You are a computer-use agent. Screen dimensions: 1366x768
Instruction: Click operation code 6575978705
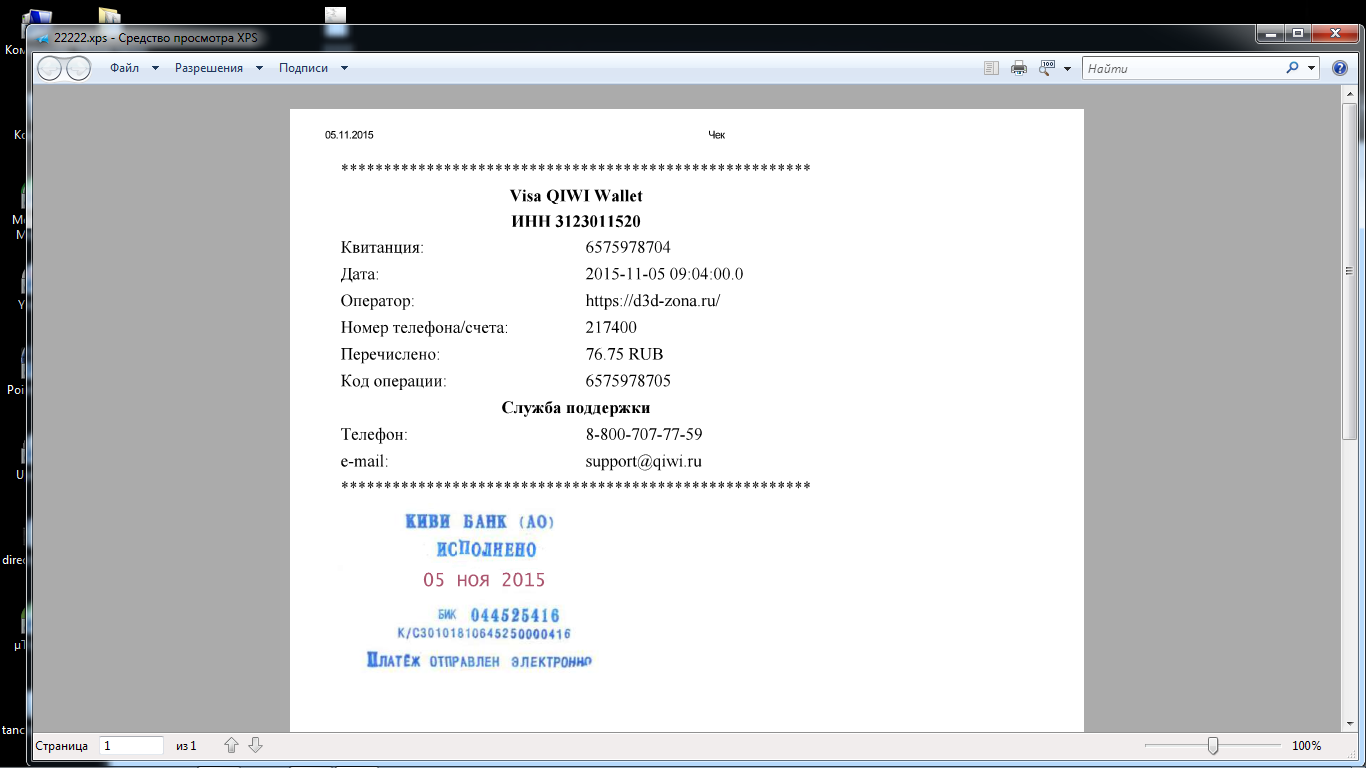628,381
